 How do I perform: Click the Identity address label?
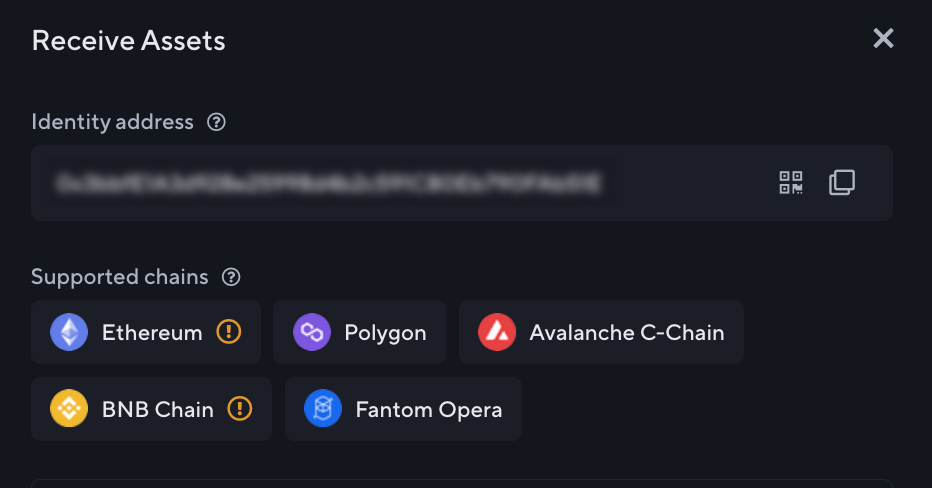(x=112, y=122)
